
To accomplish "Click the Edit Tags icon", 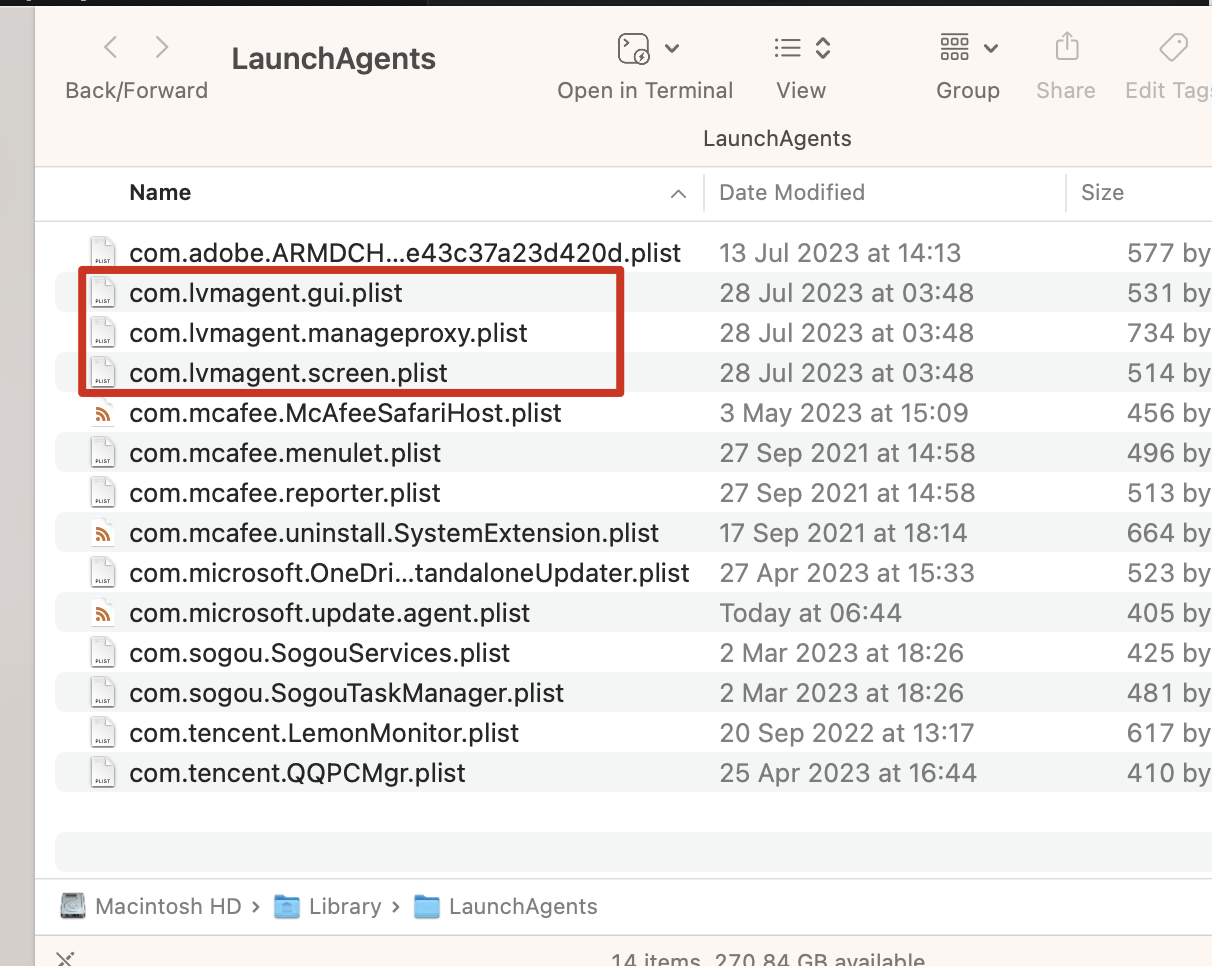I will click(x=1172, y=48).
